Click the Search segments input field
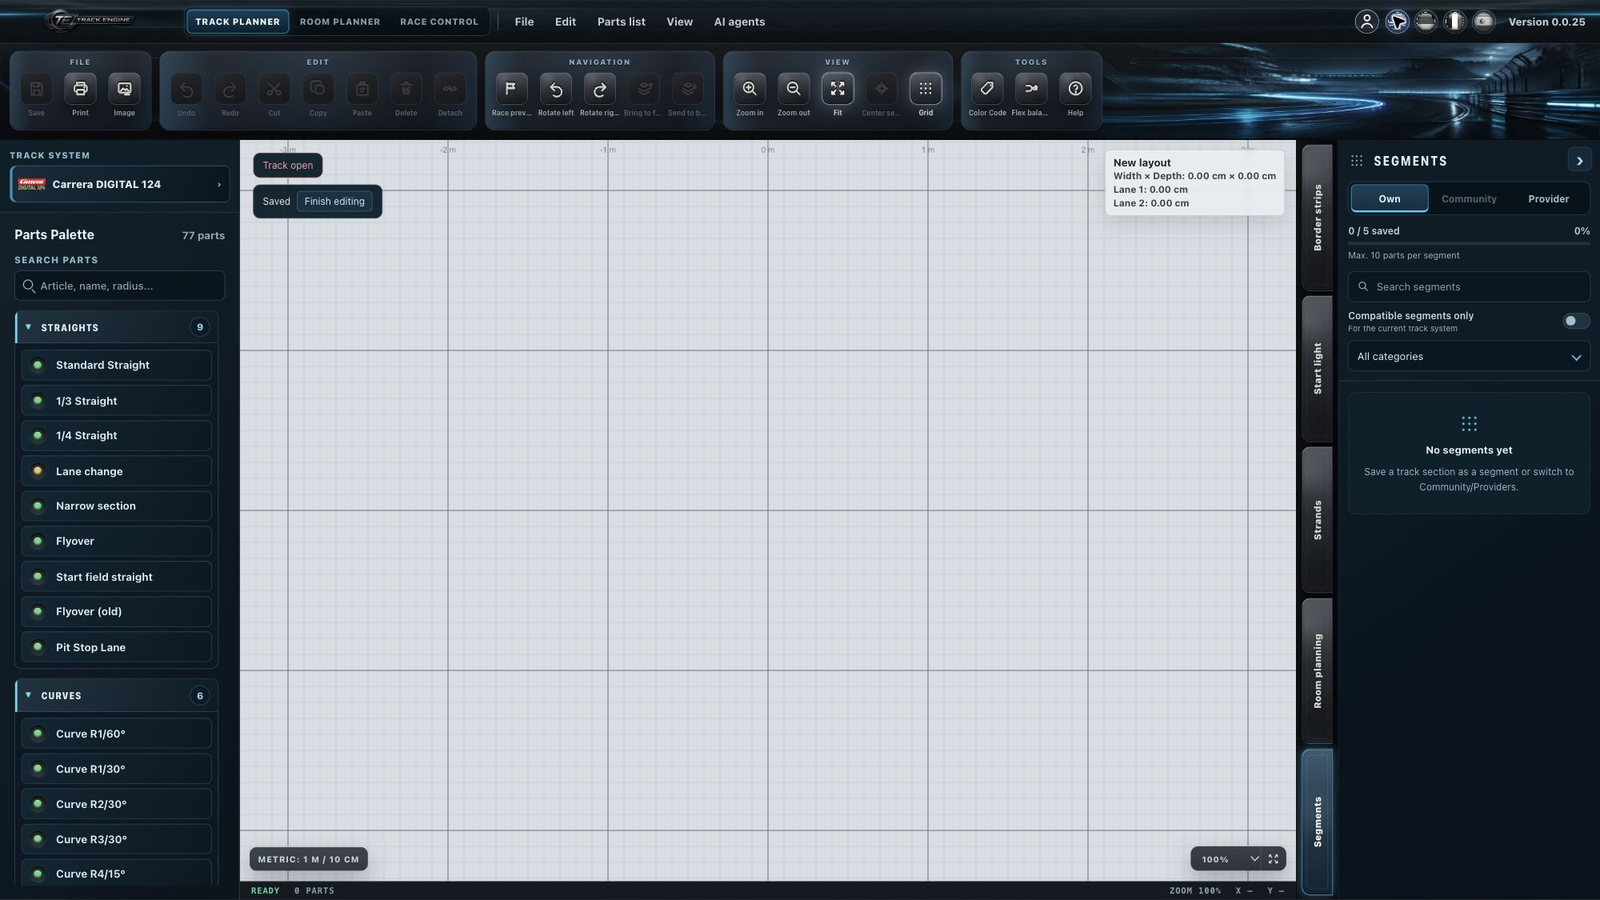The height and width of the screenshot is (900, 1600). 1468,287
